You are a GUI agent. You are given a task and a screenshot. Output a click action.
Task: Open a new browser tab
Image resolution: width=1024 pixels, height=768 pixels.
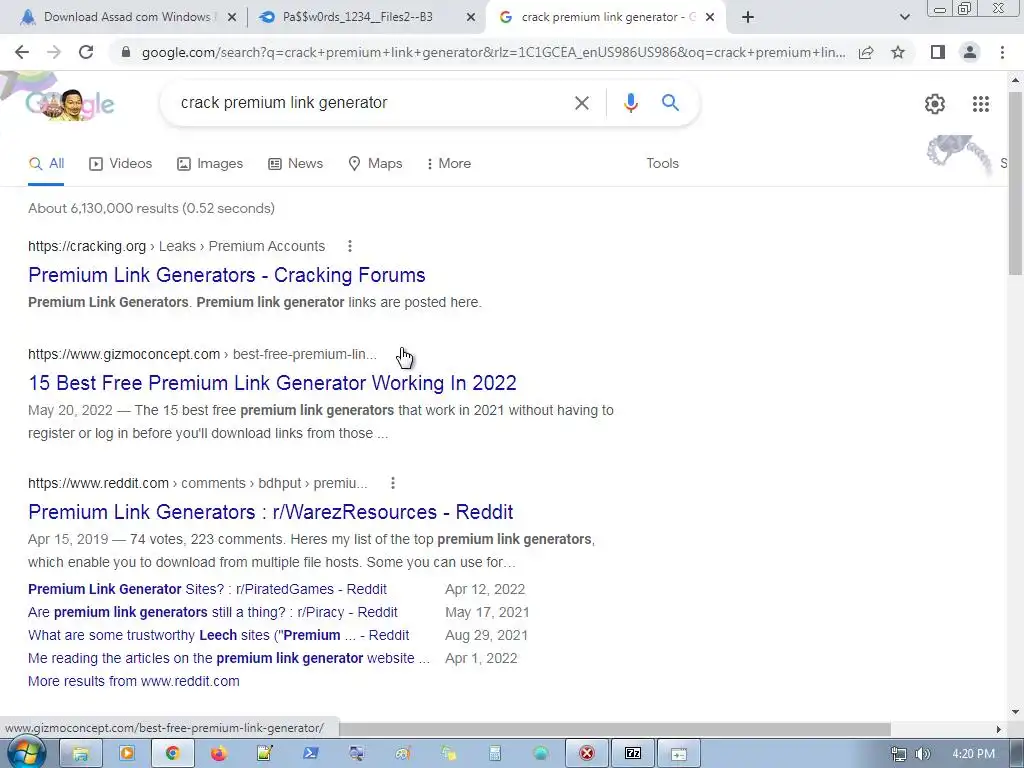tap(748, 17)
